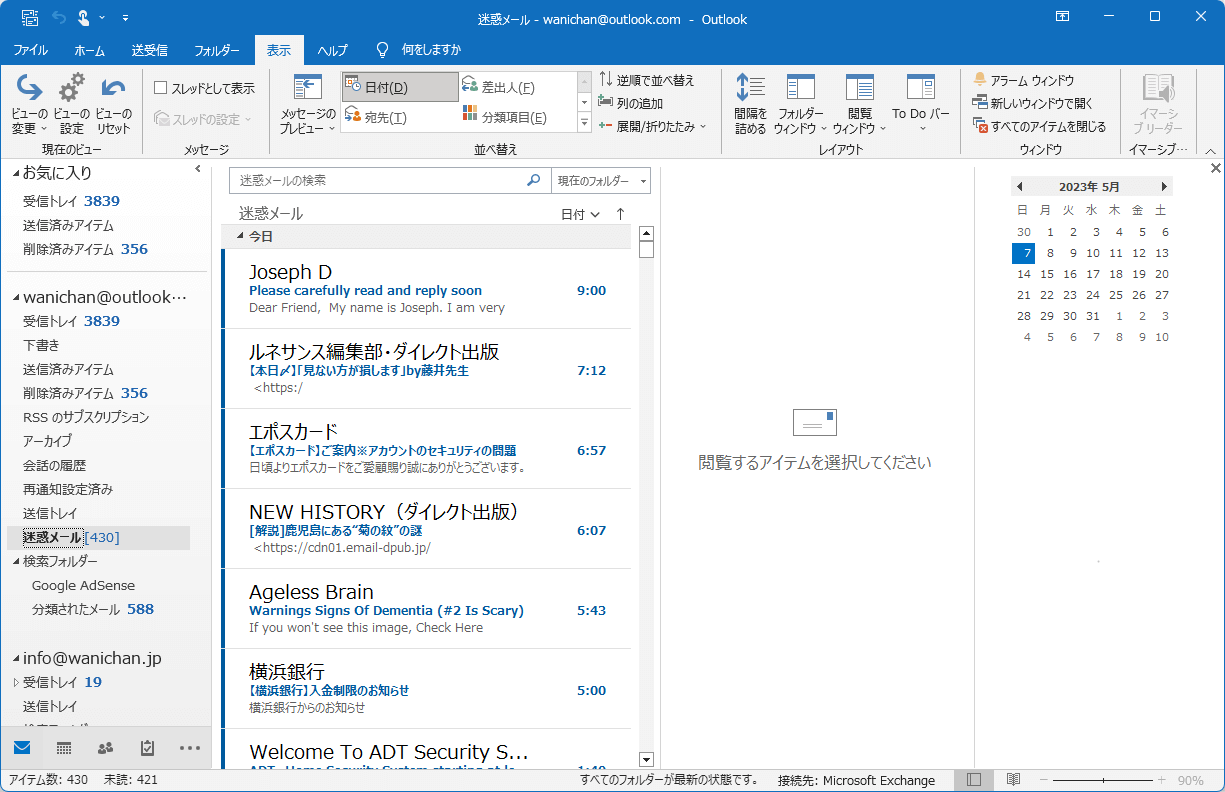Select May 15 in the date navigator
The width and height of the screenshot is (1225, 792).
(x=1047, y=274)
